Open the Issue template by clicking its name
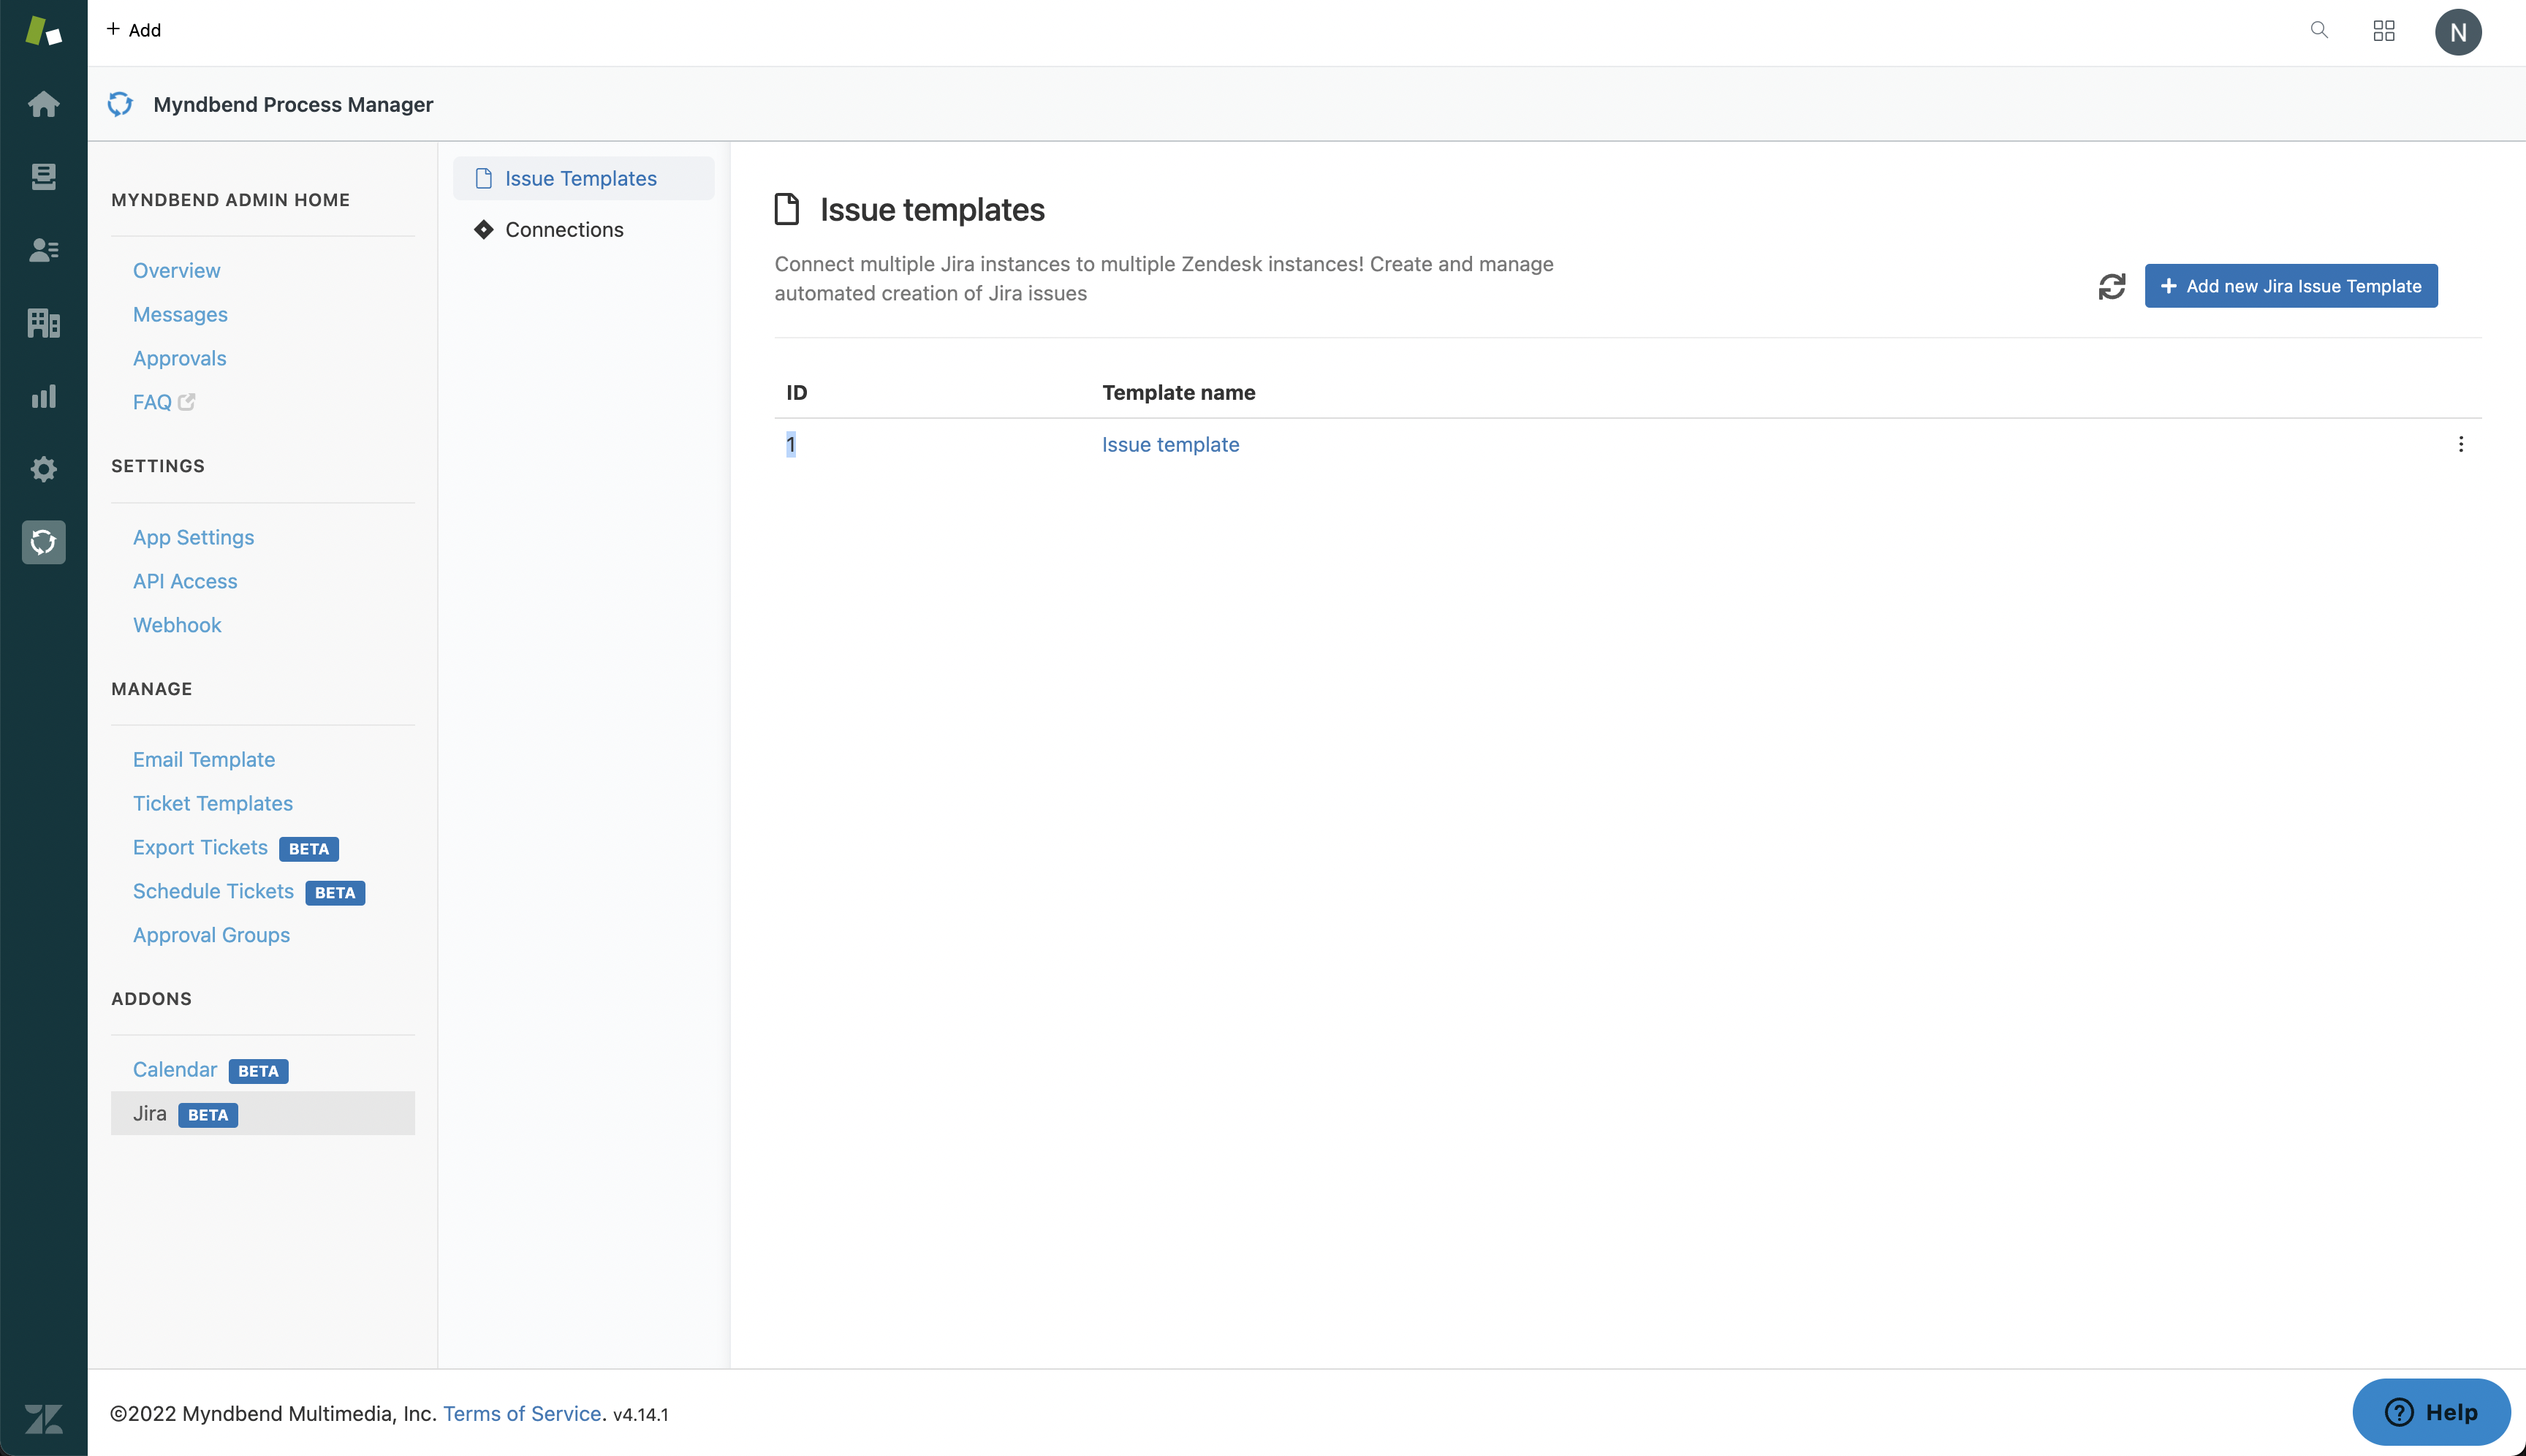The height and width of the screenshot is (1456, 2526). (1169, 442)
